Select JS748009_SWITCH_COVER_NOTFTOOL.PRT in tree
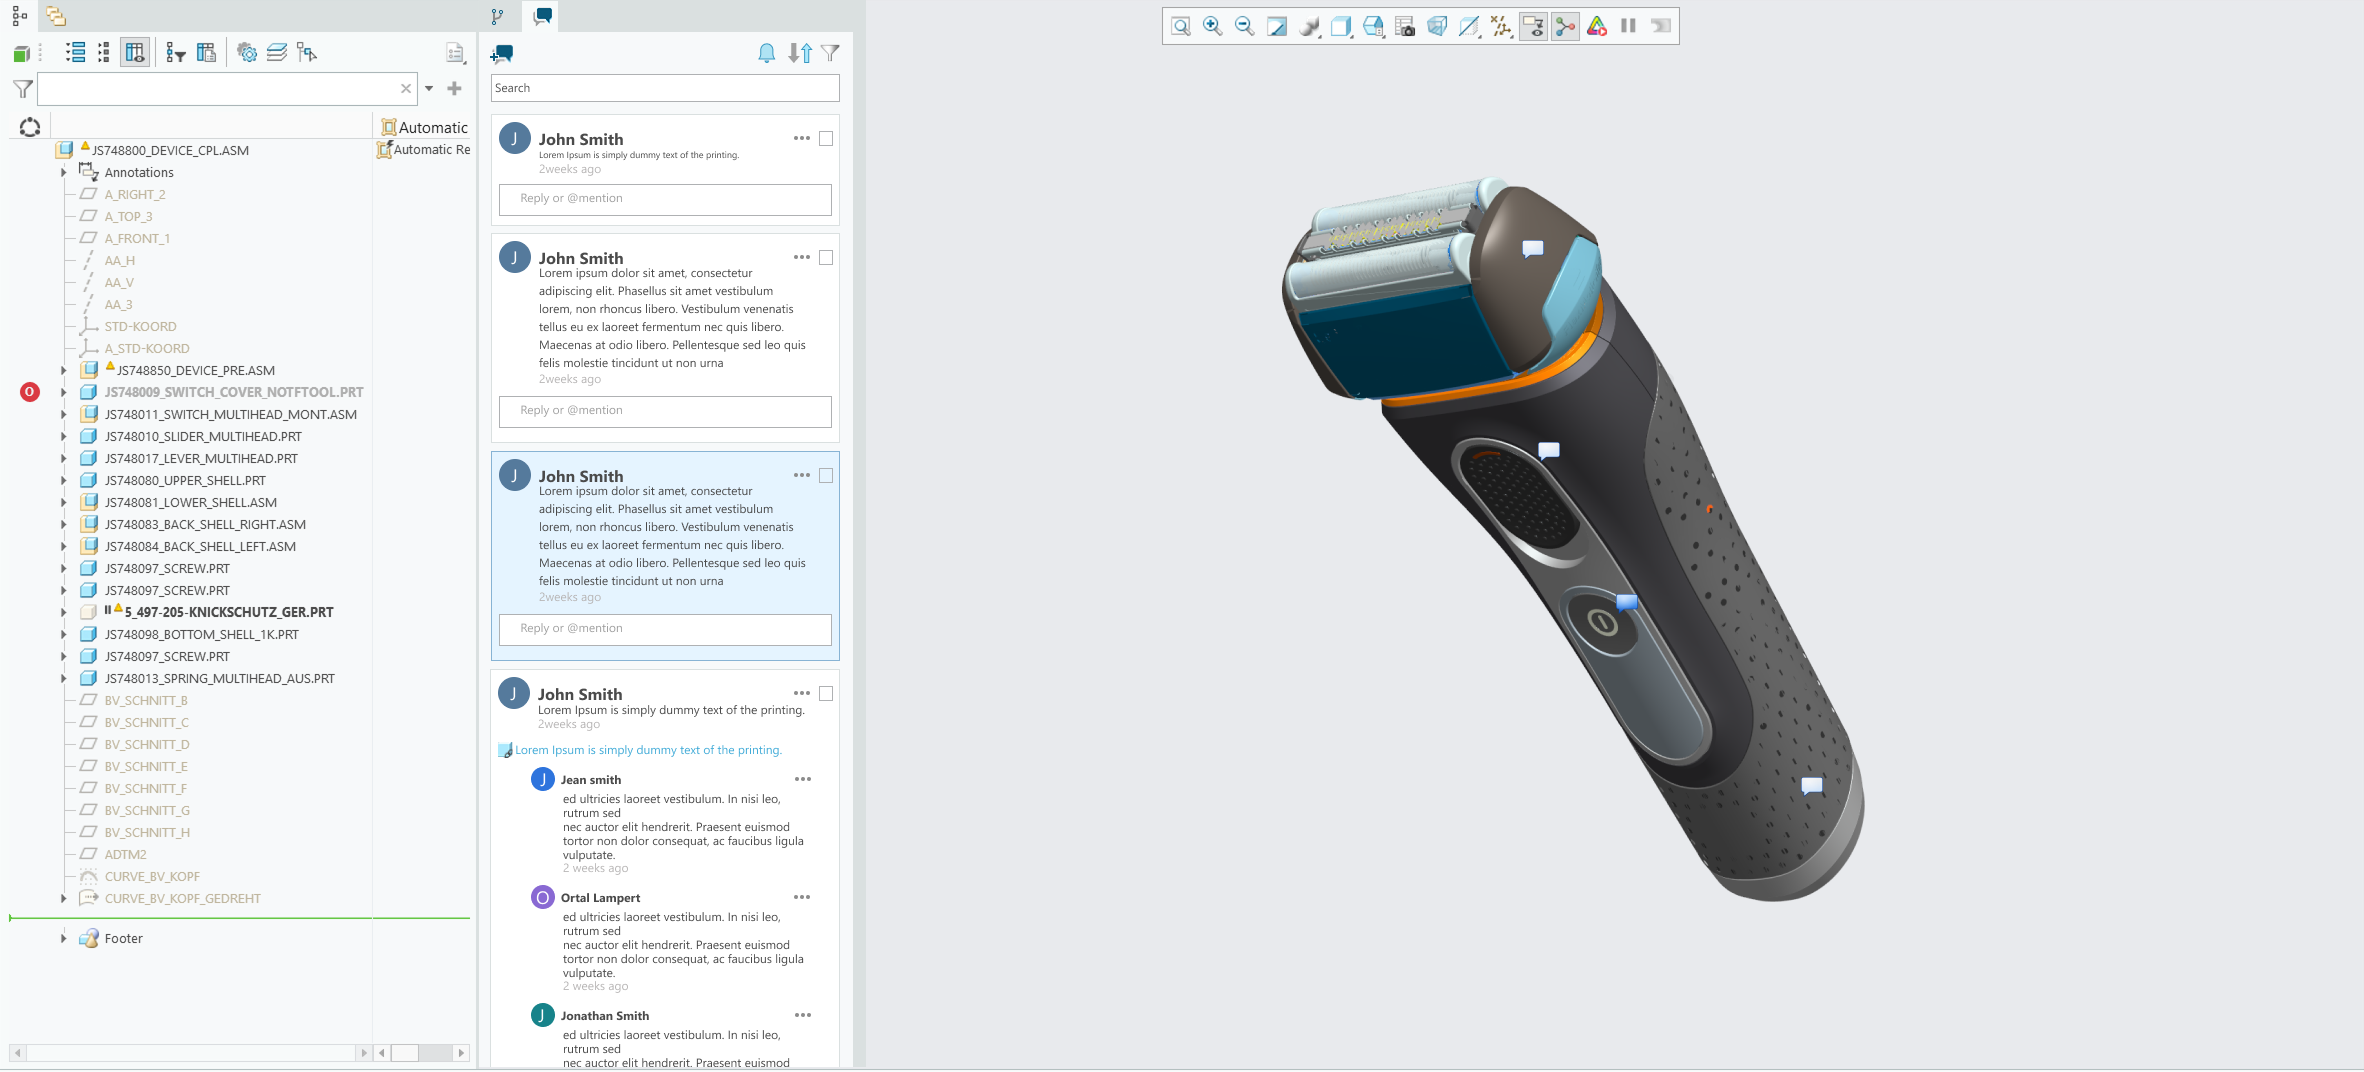 (x=234, y=393)
